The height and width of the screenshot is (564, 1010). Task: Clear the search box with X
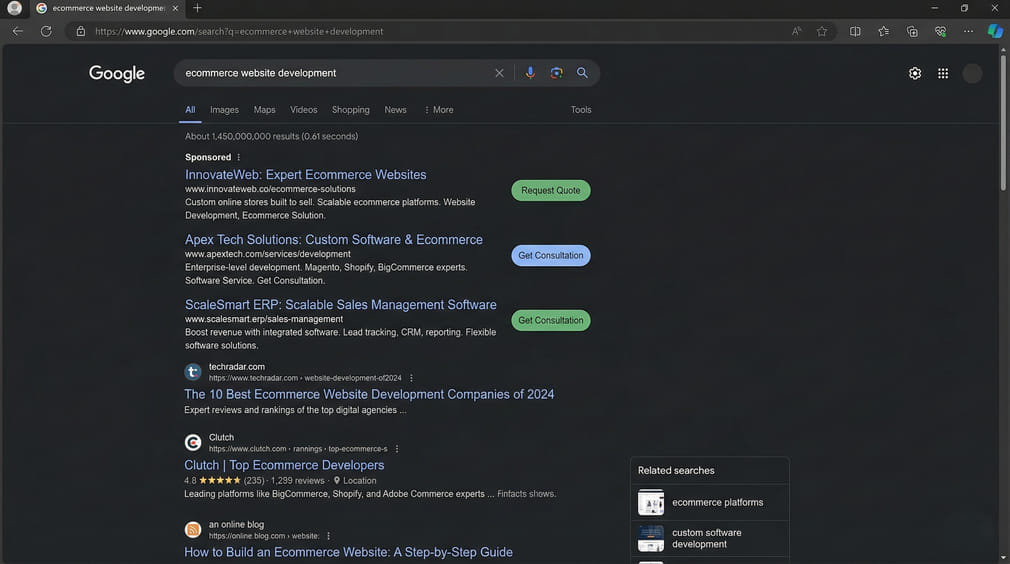(499, 73)
